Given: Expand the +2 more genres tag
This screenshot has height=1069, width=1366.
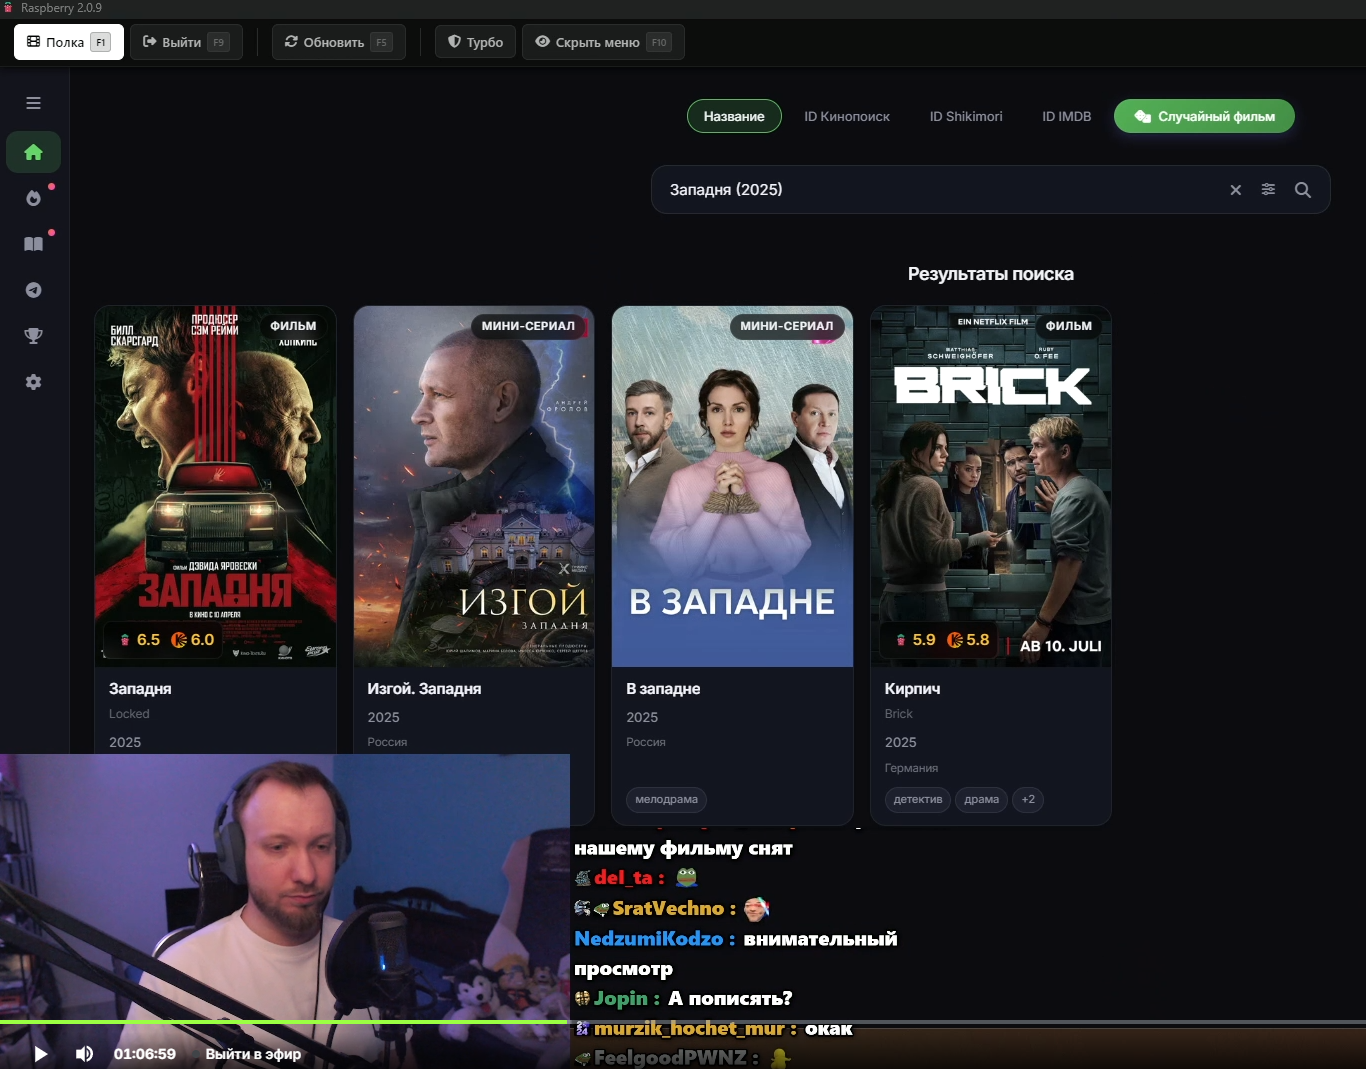Looking at the screenshot, I should point(1028,799).
